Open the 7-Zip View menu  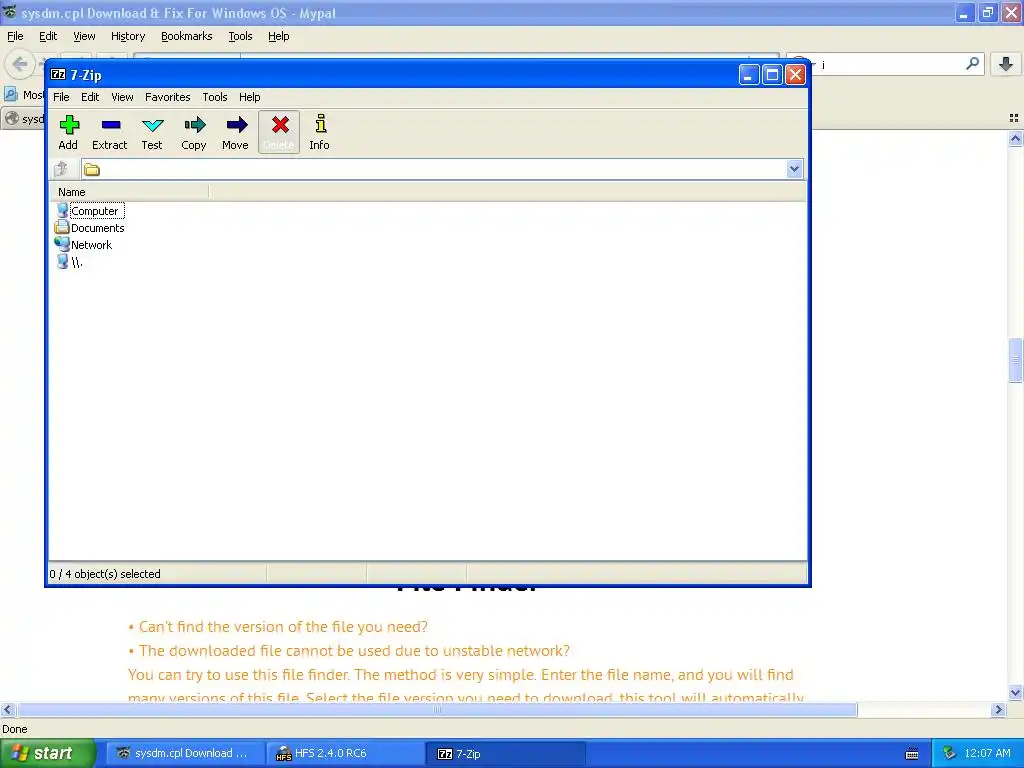(x=122, y=97)
